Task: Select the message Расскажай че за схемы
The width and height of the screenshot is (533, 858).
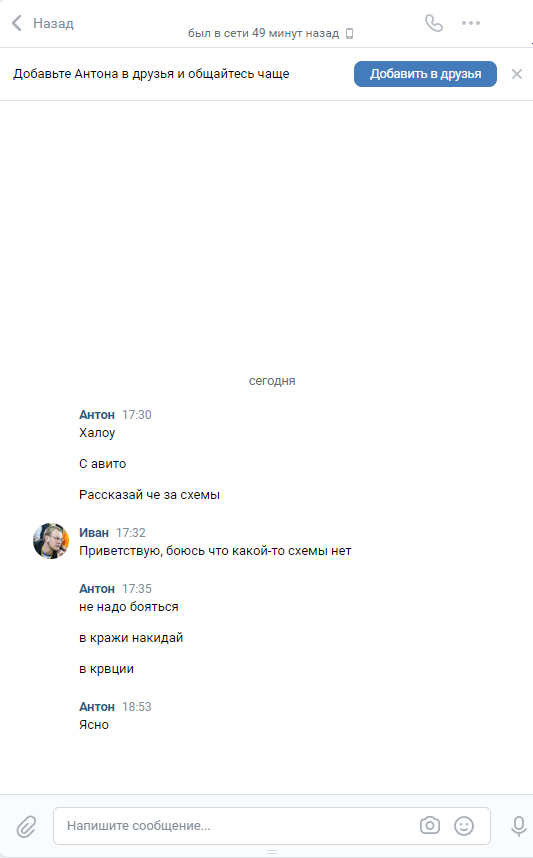Action: (149, 495)
